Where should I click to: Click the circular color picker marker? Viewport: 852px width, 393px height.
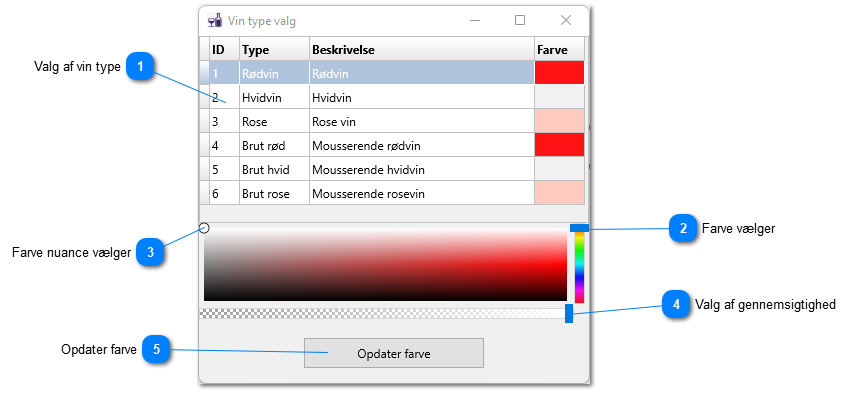tap(204, 228)
